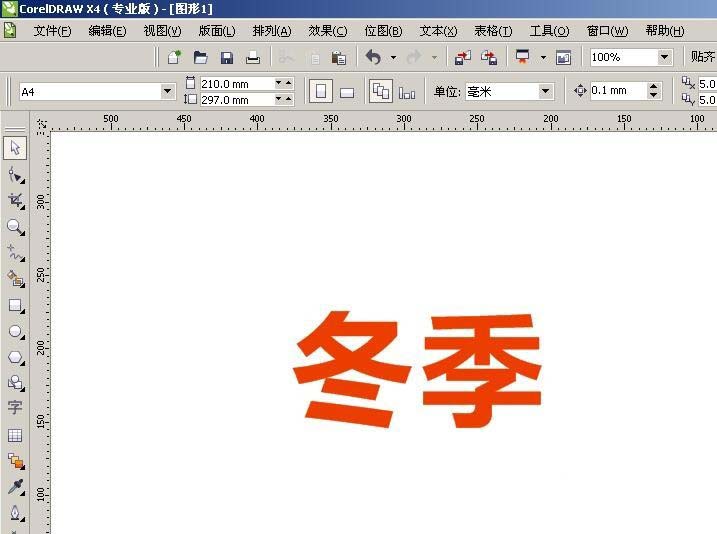Open the Welcome screen icon
Viewport: 717px width, 534px height.
tap(563, 58)
